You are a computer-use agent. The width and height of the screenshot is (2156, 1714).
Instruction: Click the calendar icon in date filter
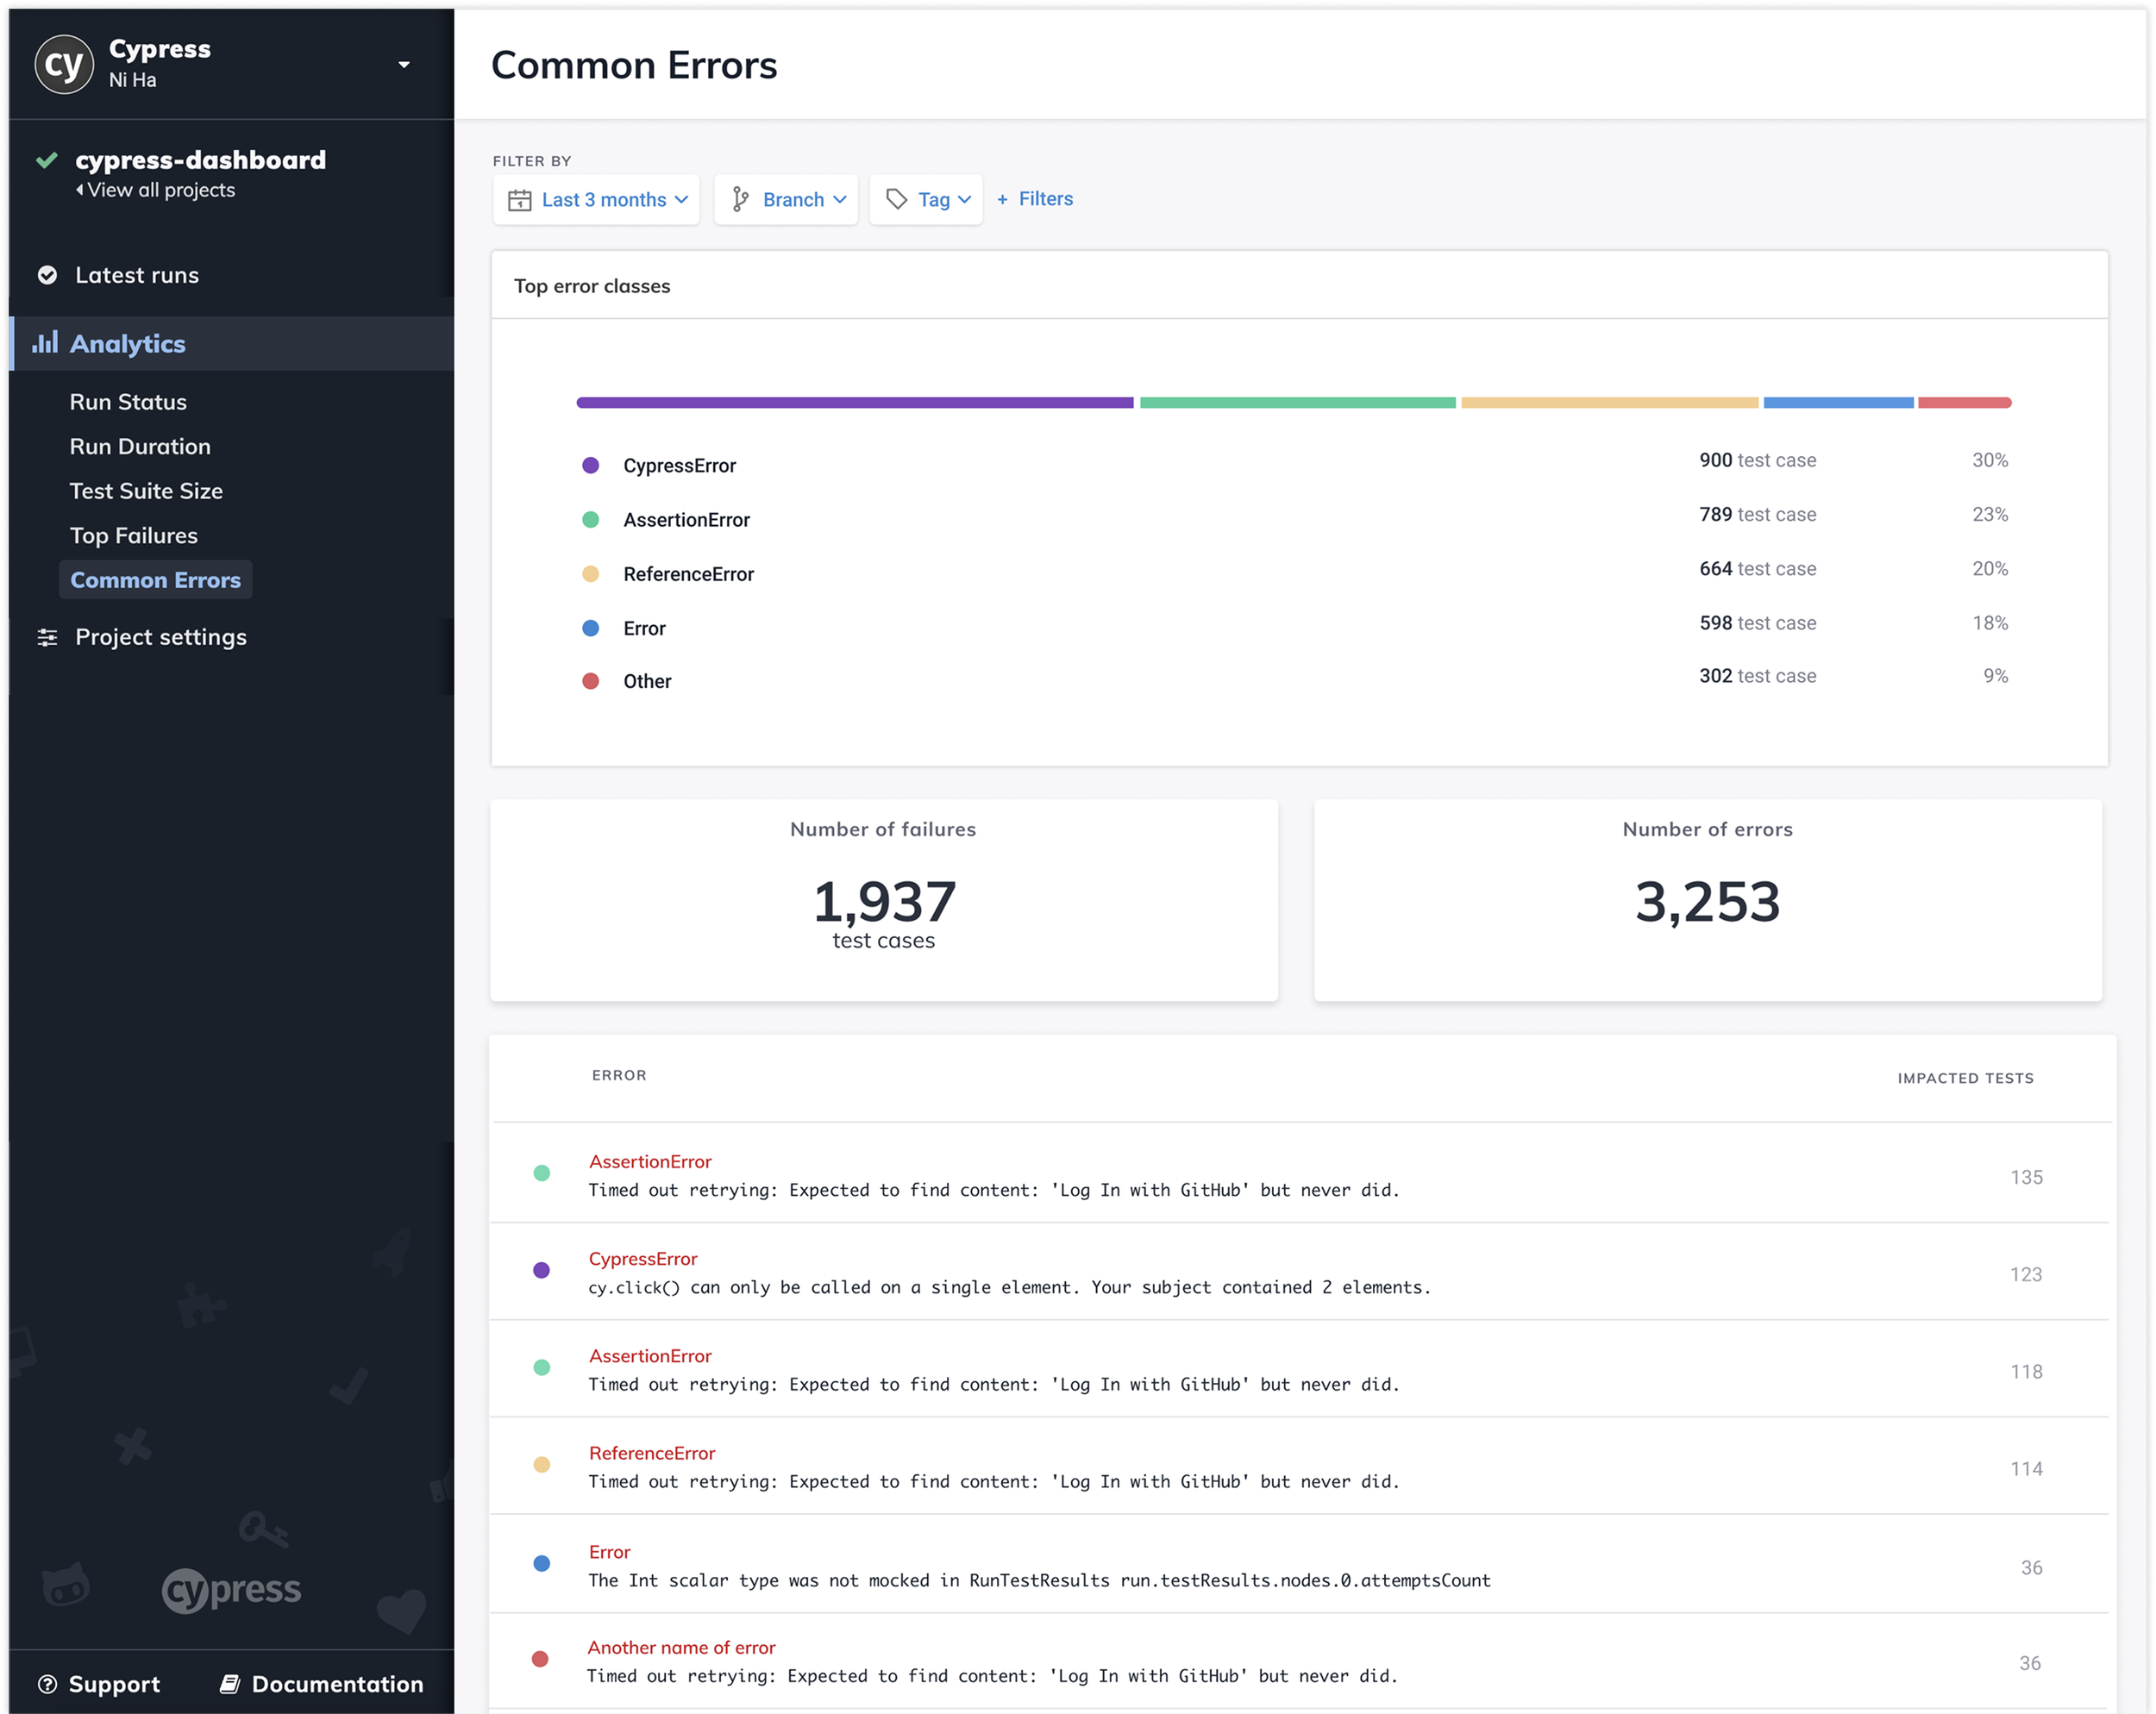coord(520,200)
